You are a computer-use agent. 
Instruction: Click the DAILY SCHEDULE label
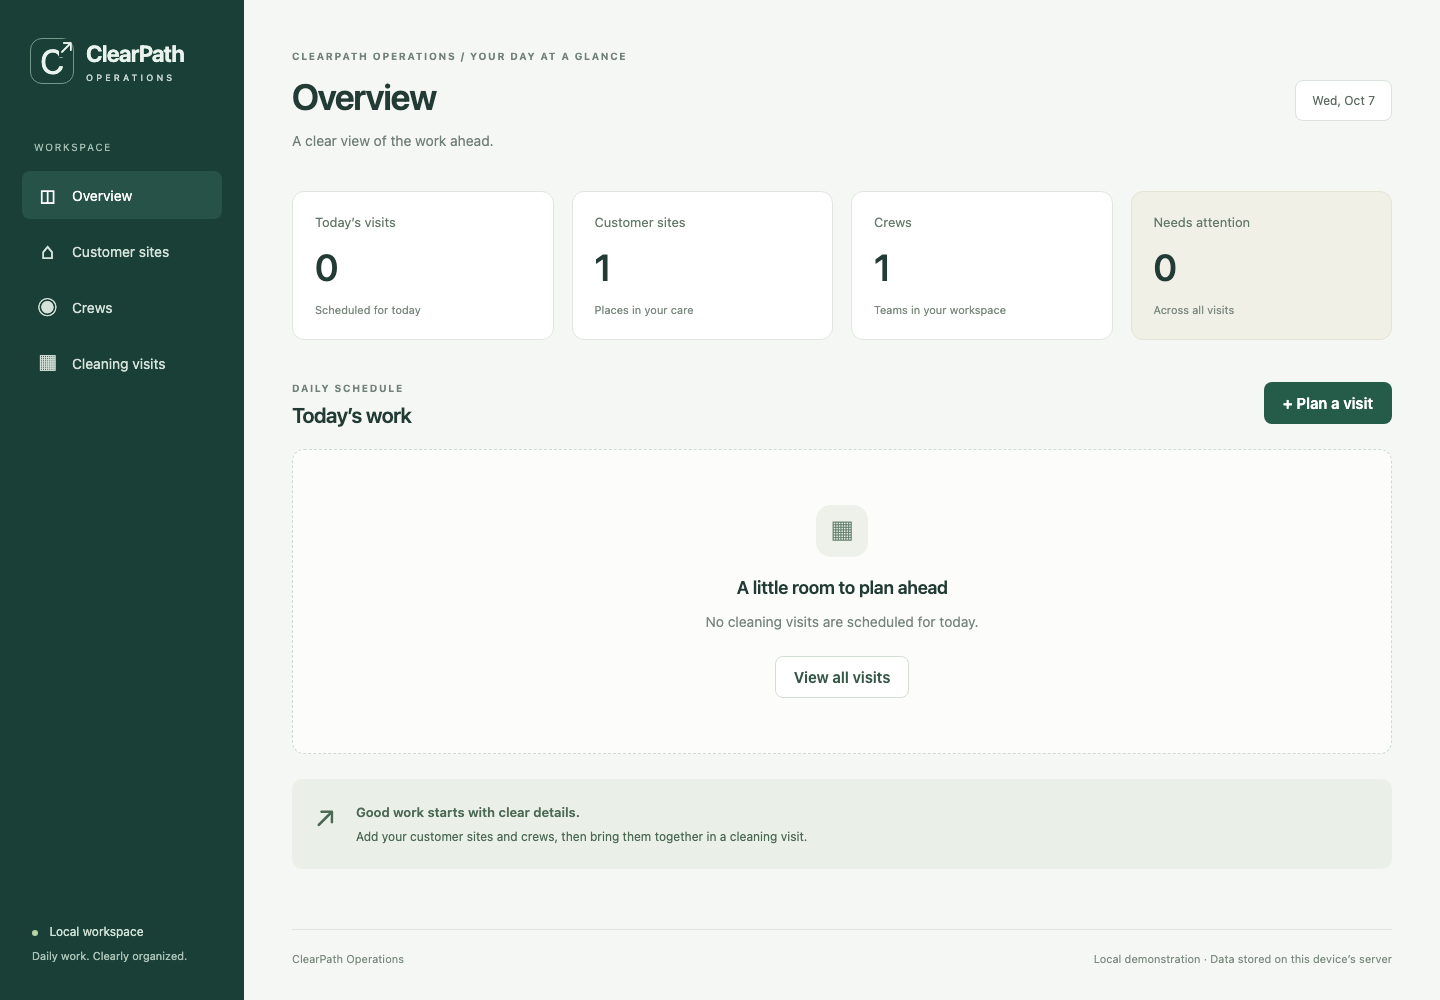348,388
